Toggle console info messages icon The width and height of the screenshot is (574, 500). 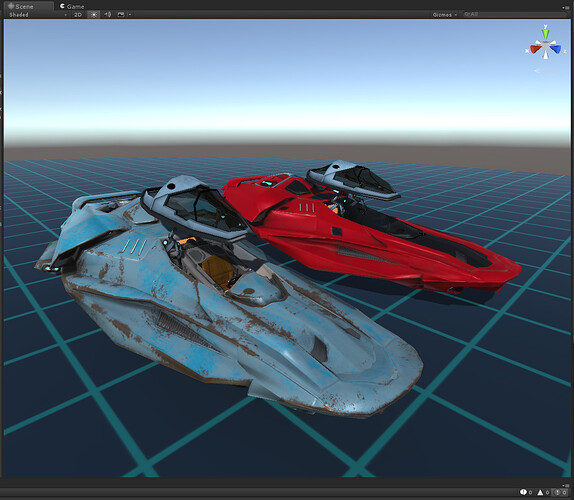[x=526, y=492]
